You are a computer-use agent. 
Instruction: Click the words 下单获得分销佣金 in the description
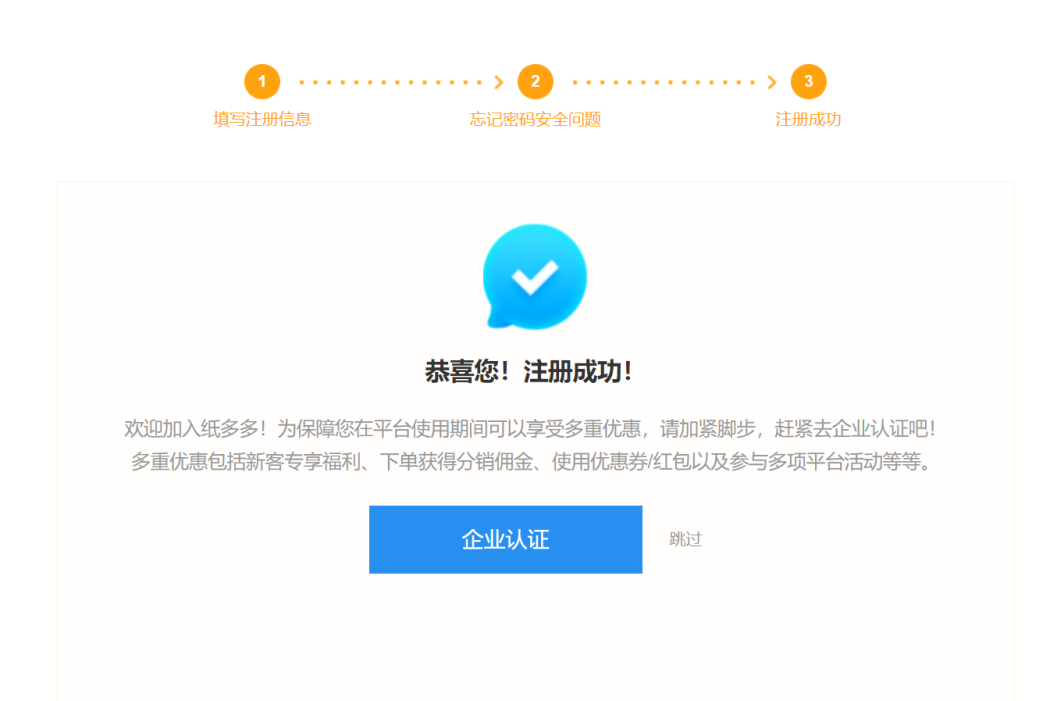[456, 461]
